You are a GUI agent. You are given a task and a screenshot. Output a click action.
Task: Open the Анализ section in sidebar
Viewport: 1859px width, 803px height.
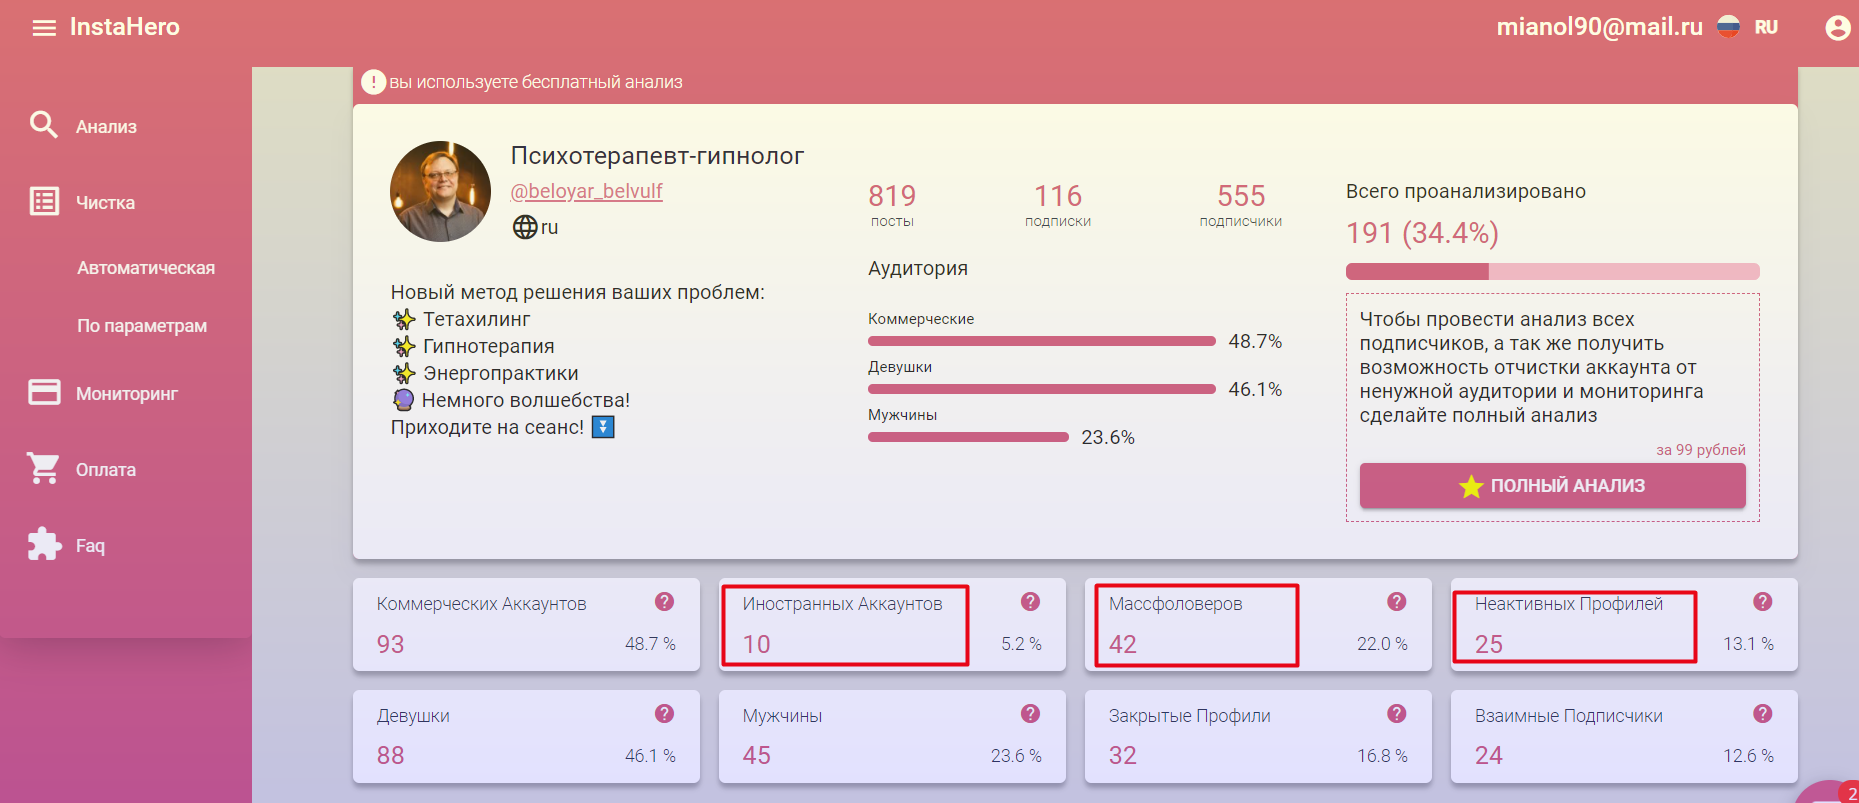105,127
